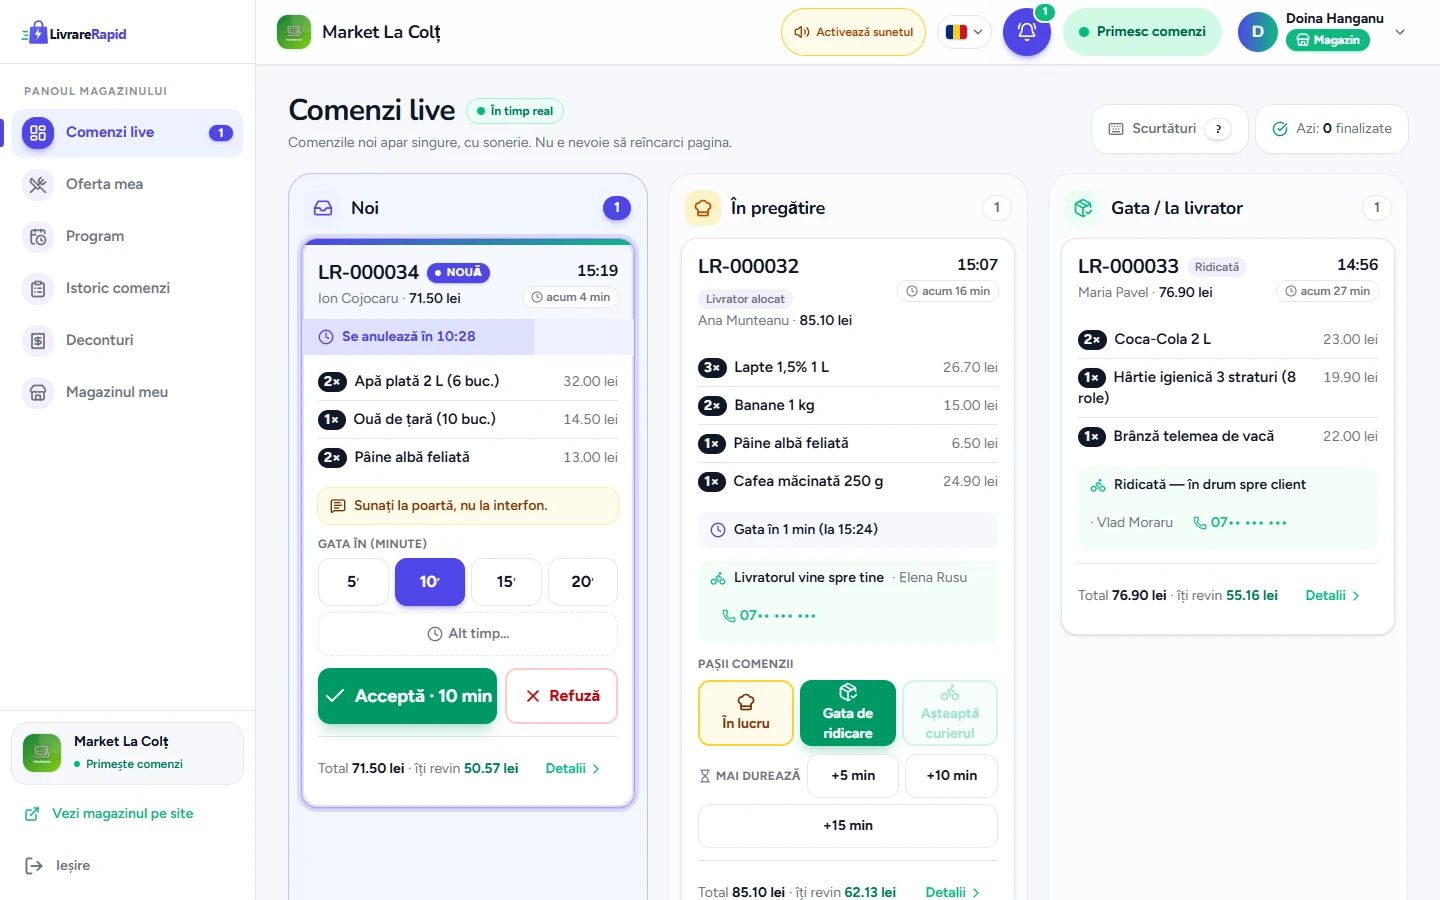Click the phone icon in order LR-000033
The height and width of the screenshot is (900, 1440).
pos(1200,523)
